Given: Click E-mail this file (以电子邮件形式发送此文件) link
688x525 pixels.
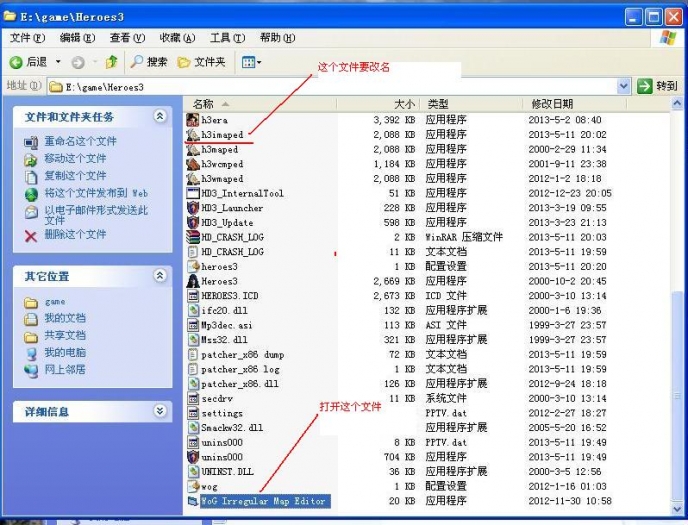Looking at the screenshot, I should tap(96, 215).
